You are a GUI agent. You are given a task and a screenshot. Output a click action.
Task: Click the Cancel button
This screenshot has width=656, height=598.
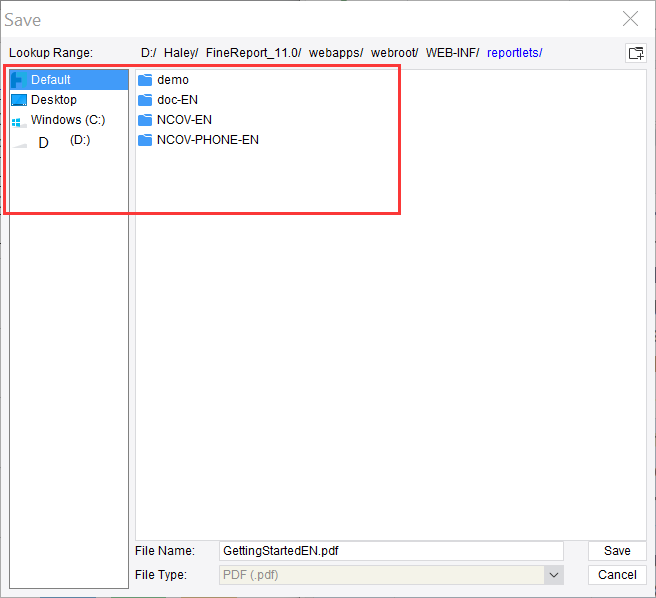point(617,575)
